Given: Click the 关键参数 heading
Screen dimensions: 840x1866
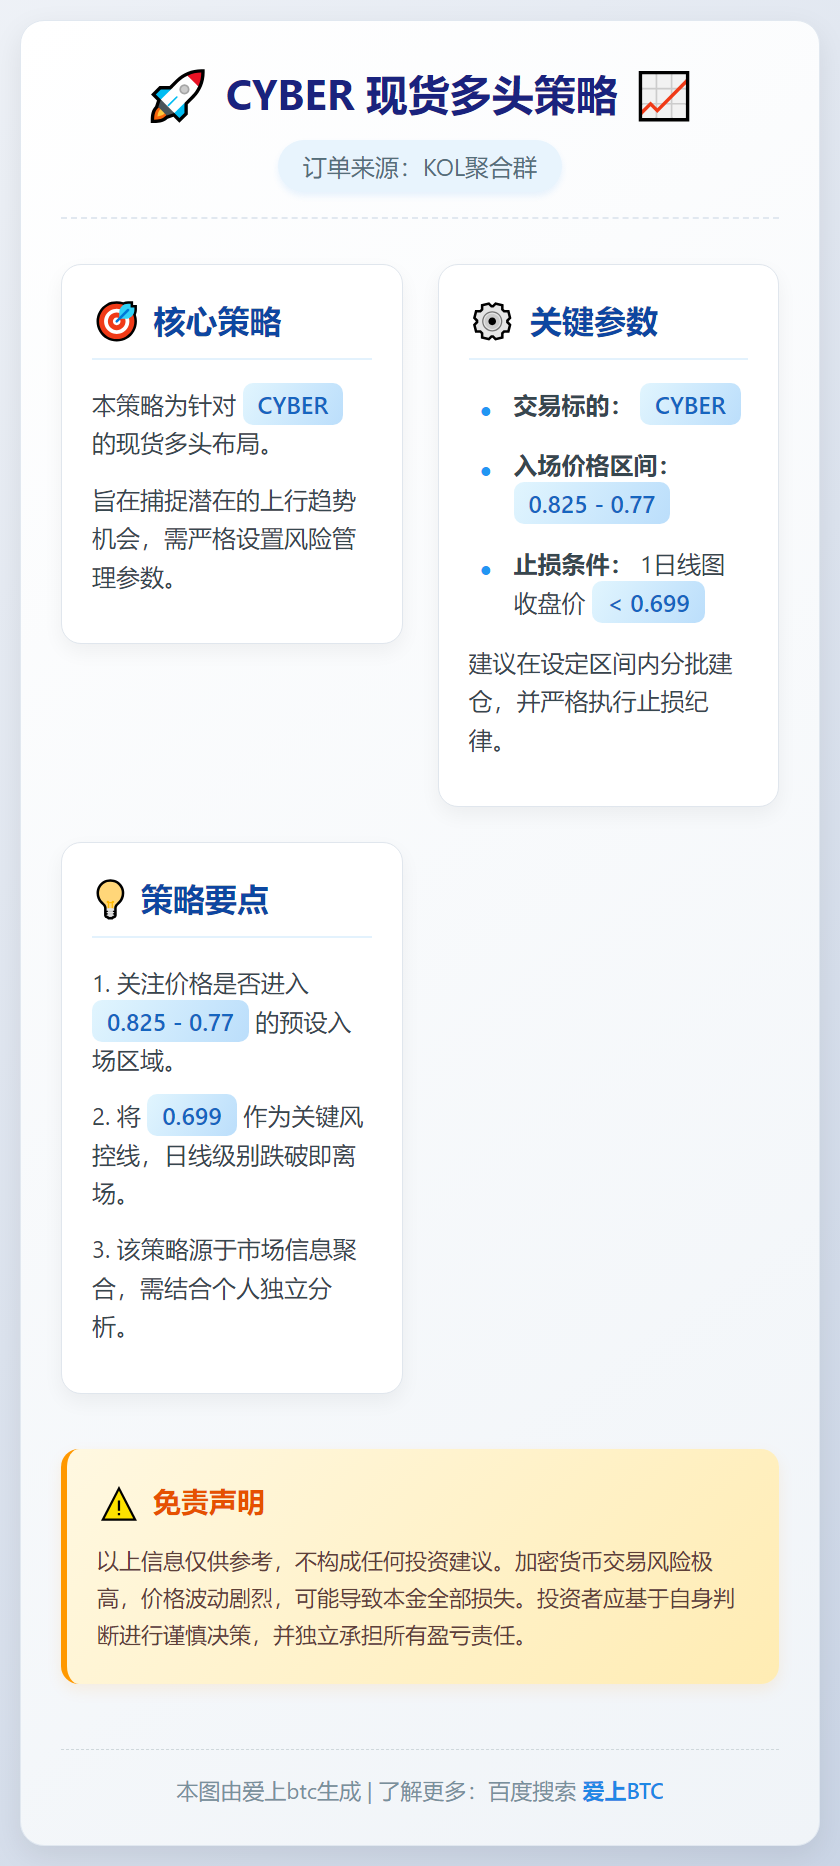Looking at the screenshot, I should coord(594,322).
